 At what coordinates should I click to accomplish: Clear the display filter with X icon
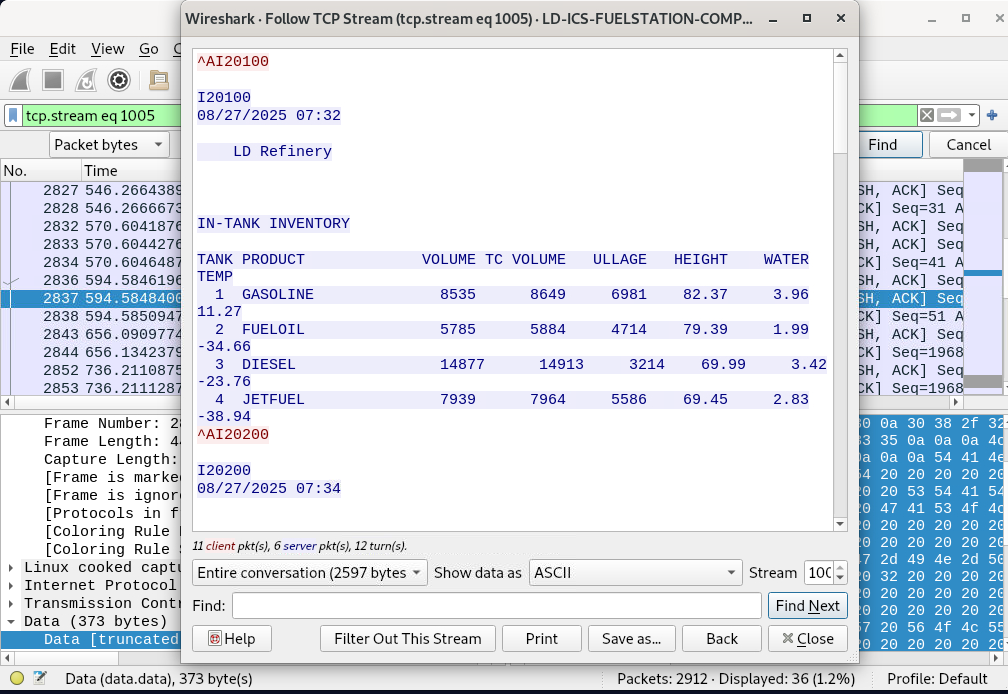(x=927, y=115)
